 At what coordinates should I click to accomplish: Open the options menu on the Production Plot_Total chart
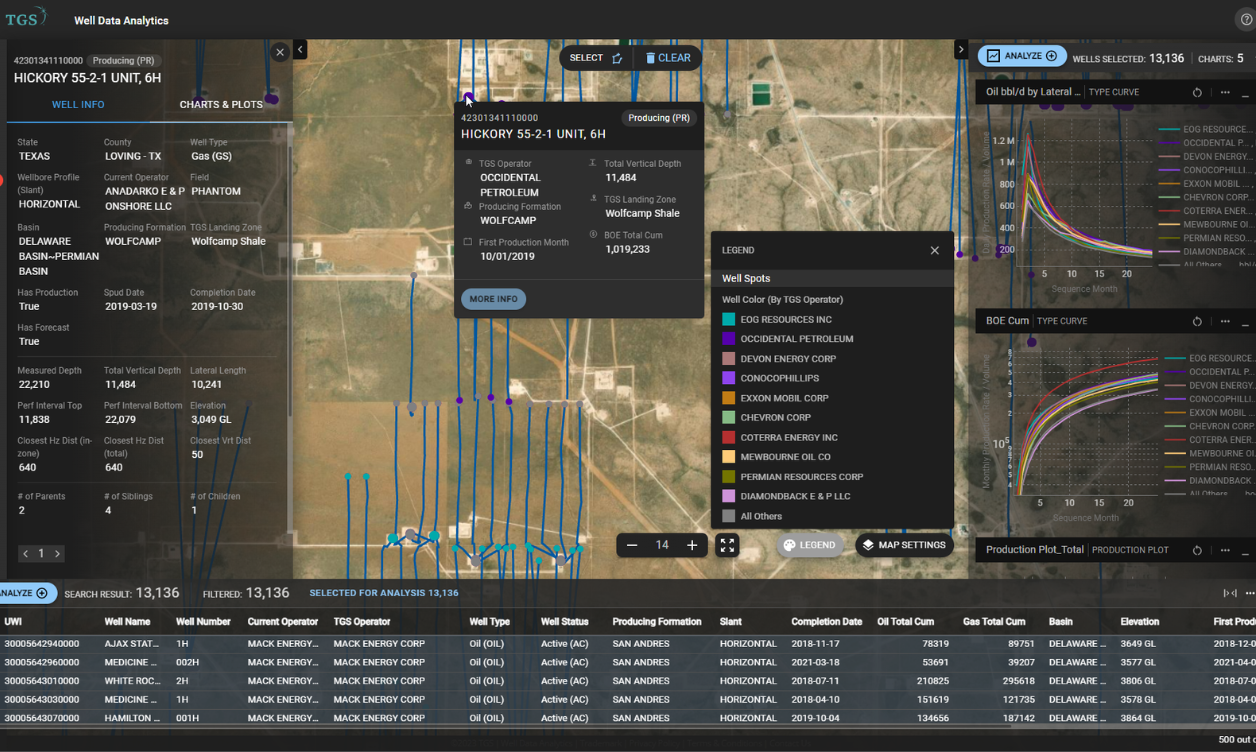tap(1225, 550)
